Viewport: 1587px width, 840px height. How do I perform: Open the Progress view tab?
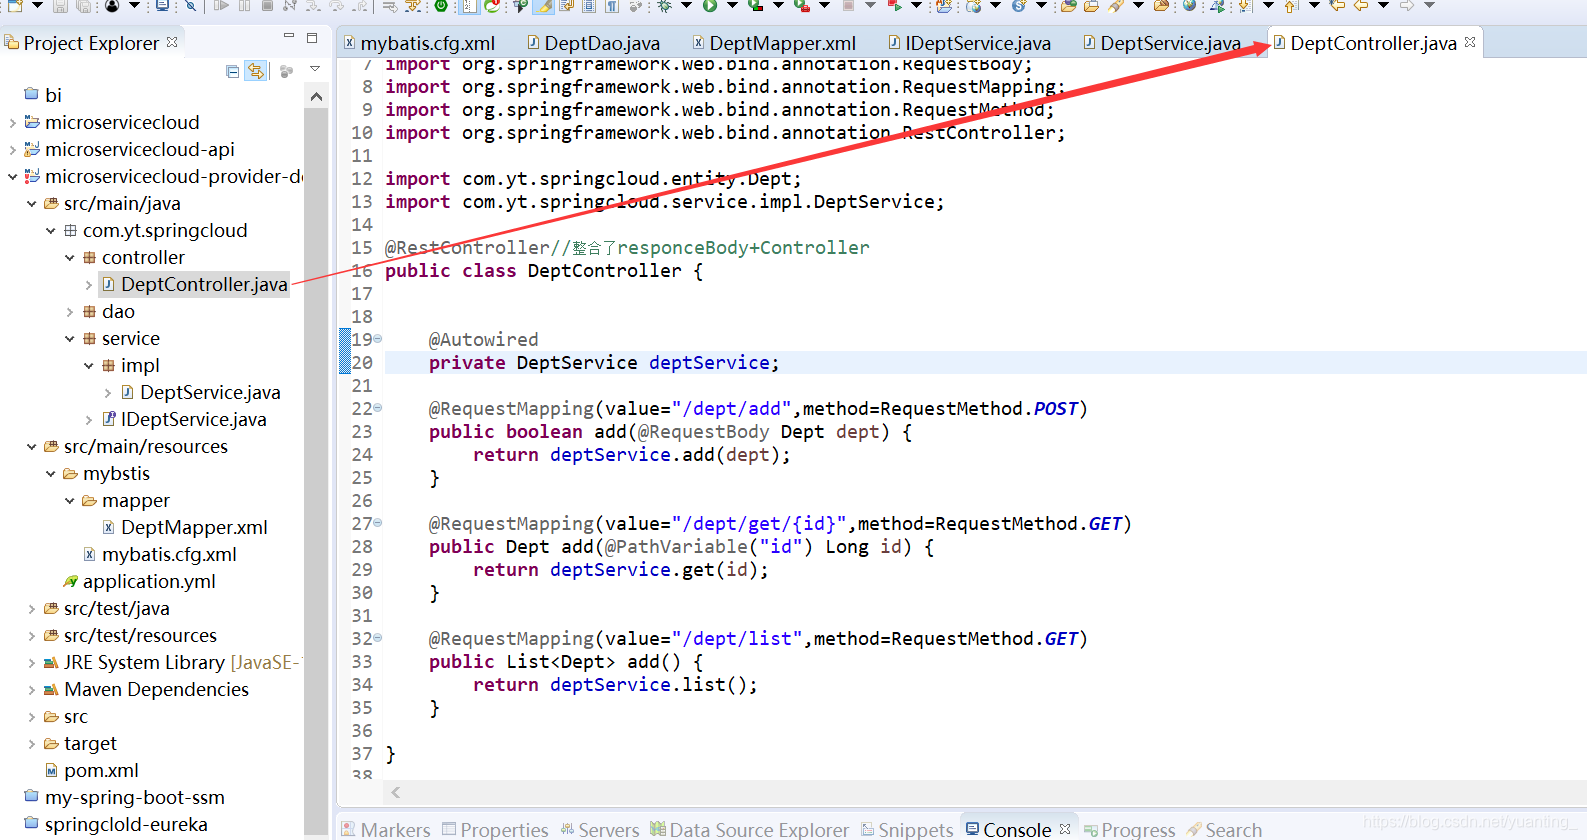pyautogui.click(x=1130, y=829)
